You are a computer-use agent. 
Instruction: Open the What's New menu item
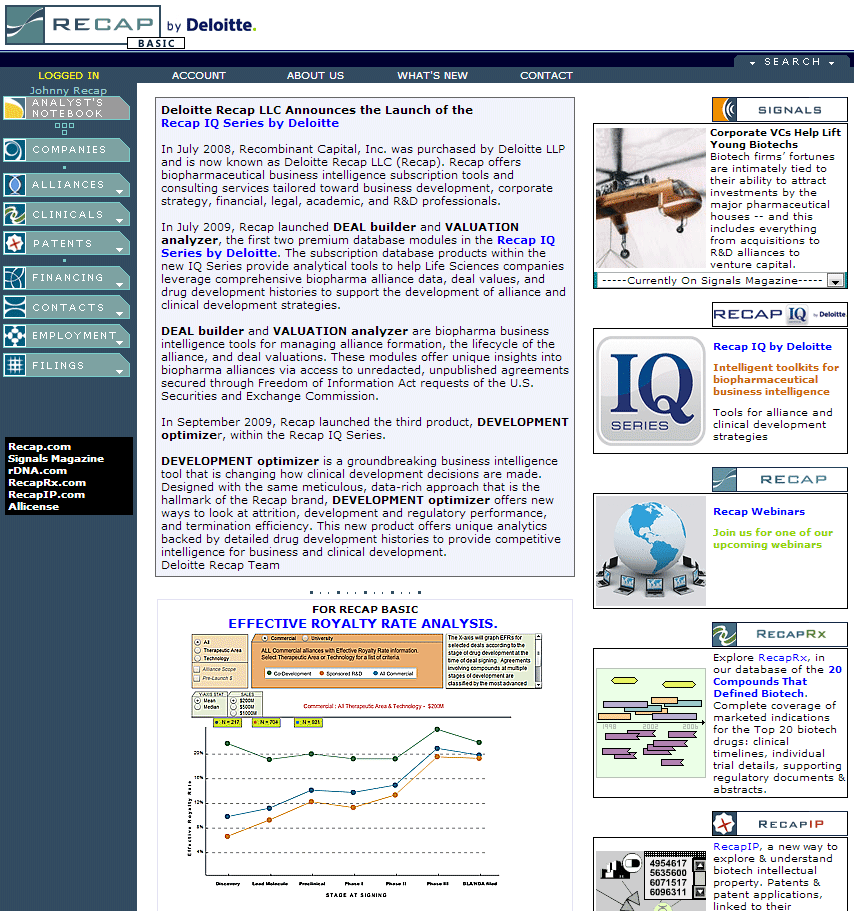click(x=432, y=76)
